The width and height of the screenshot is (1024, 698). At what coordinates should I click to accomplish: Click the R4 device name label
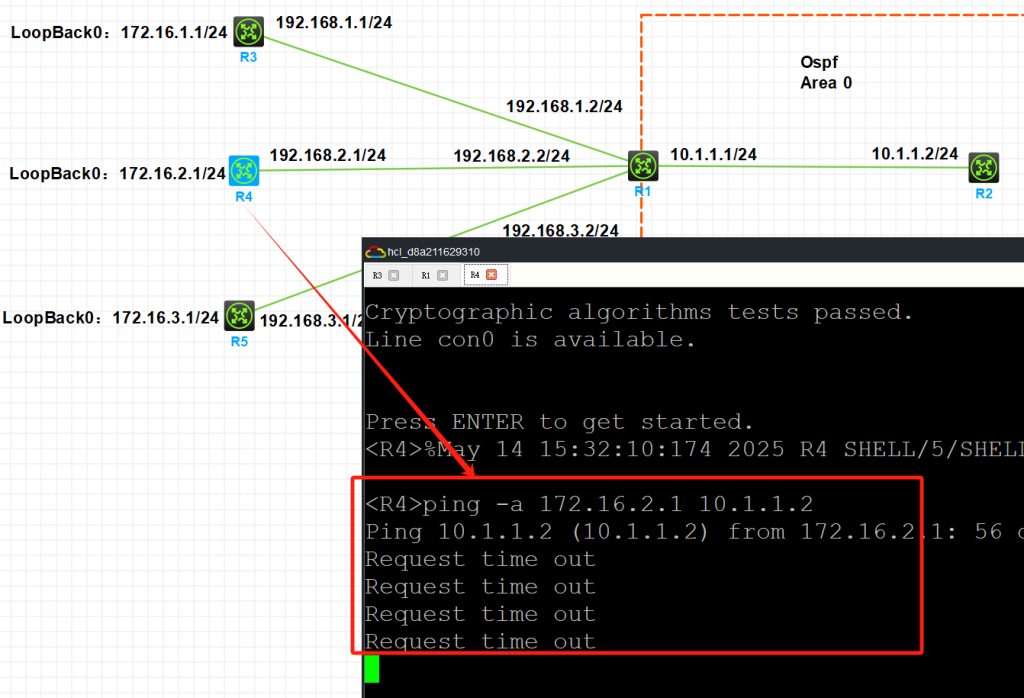244,197
